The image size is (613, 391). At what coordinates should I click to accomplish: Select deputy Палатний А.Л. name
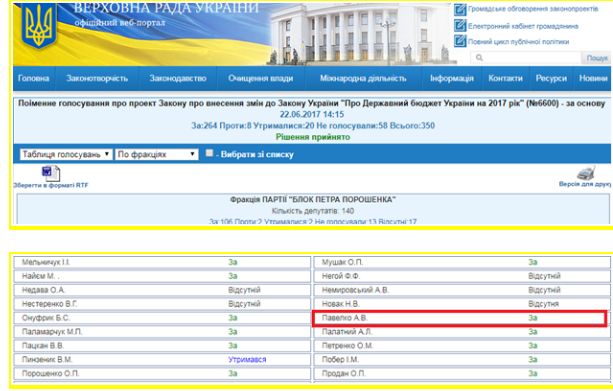pos(347,332)
